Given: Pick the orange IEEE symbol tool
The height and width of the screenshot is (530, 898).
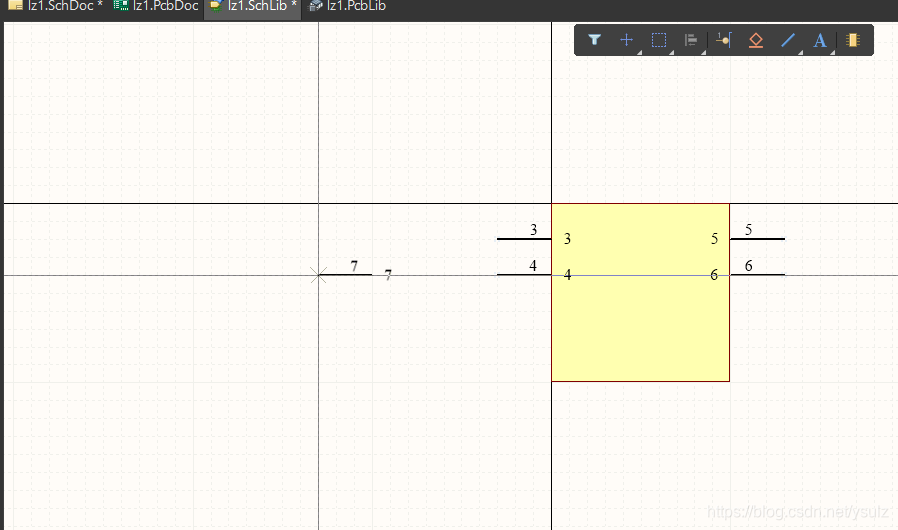Looking at the screenshot, I should 756,40.
